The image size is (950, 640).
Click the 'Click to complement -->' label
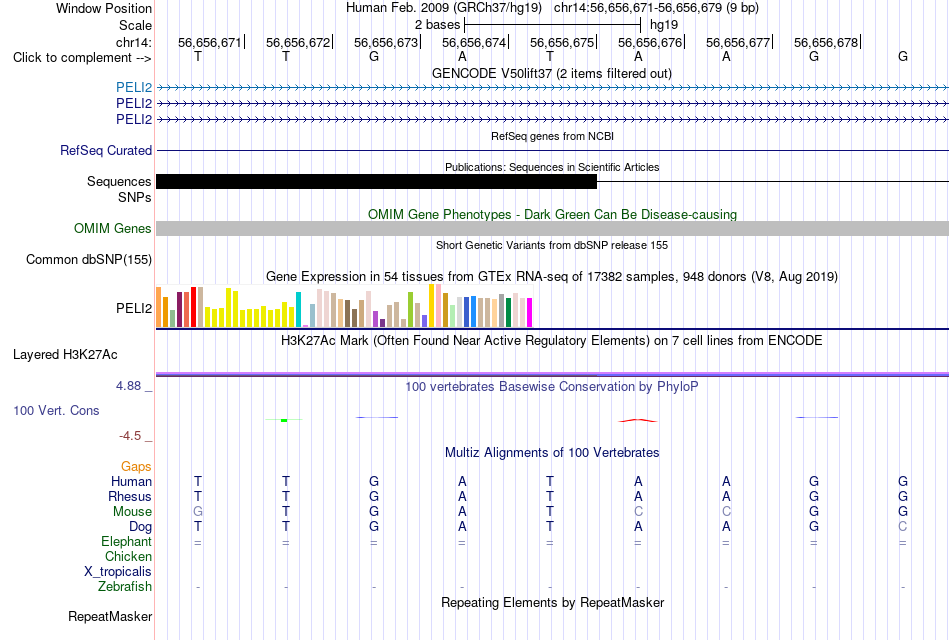click(x=82, y=58)
